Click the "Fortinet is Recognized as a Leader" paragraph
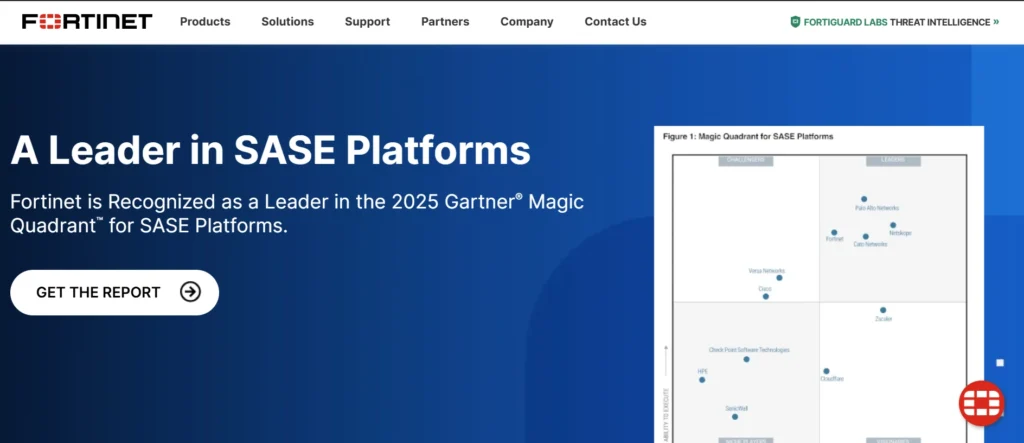 (x=297, y=214)
